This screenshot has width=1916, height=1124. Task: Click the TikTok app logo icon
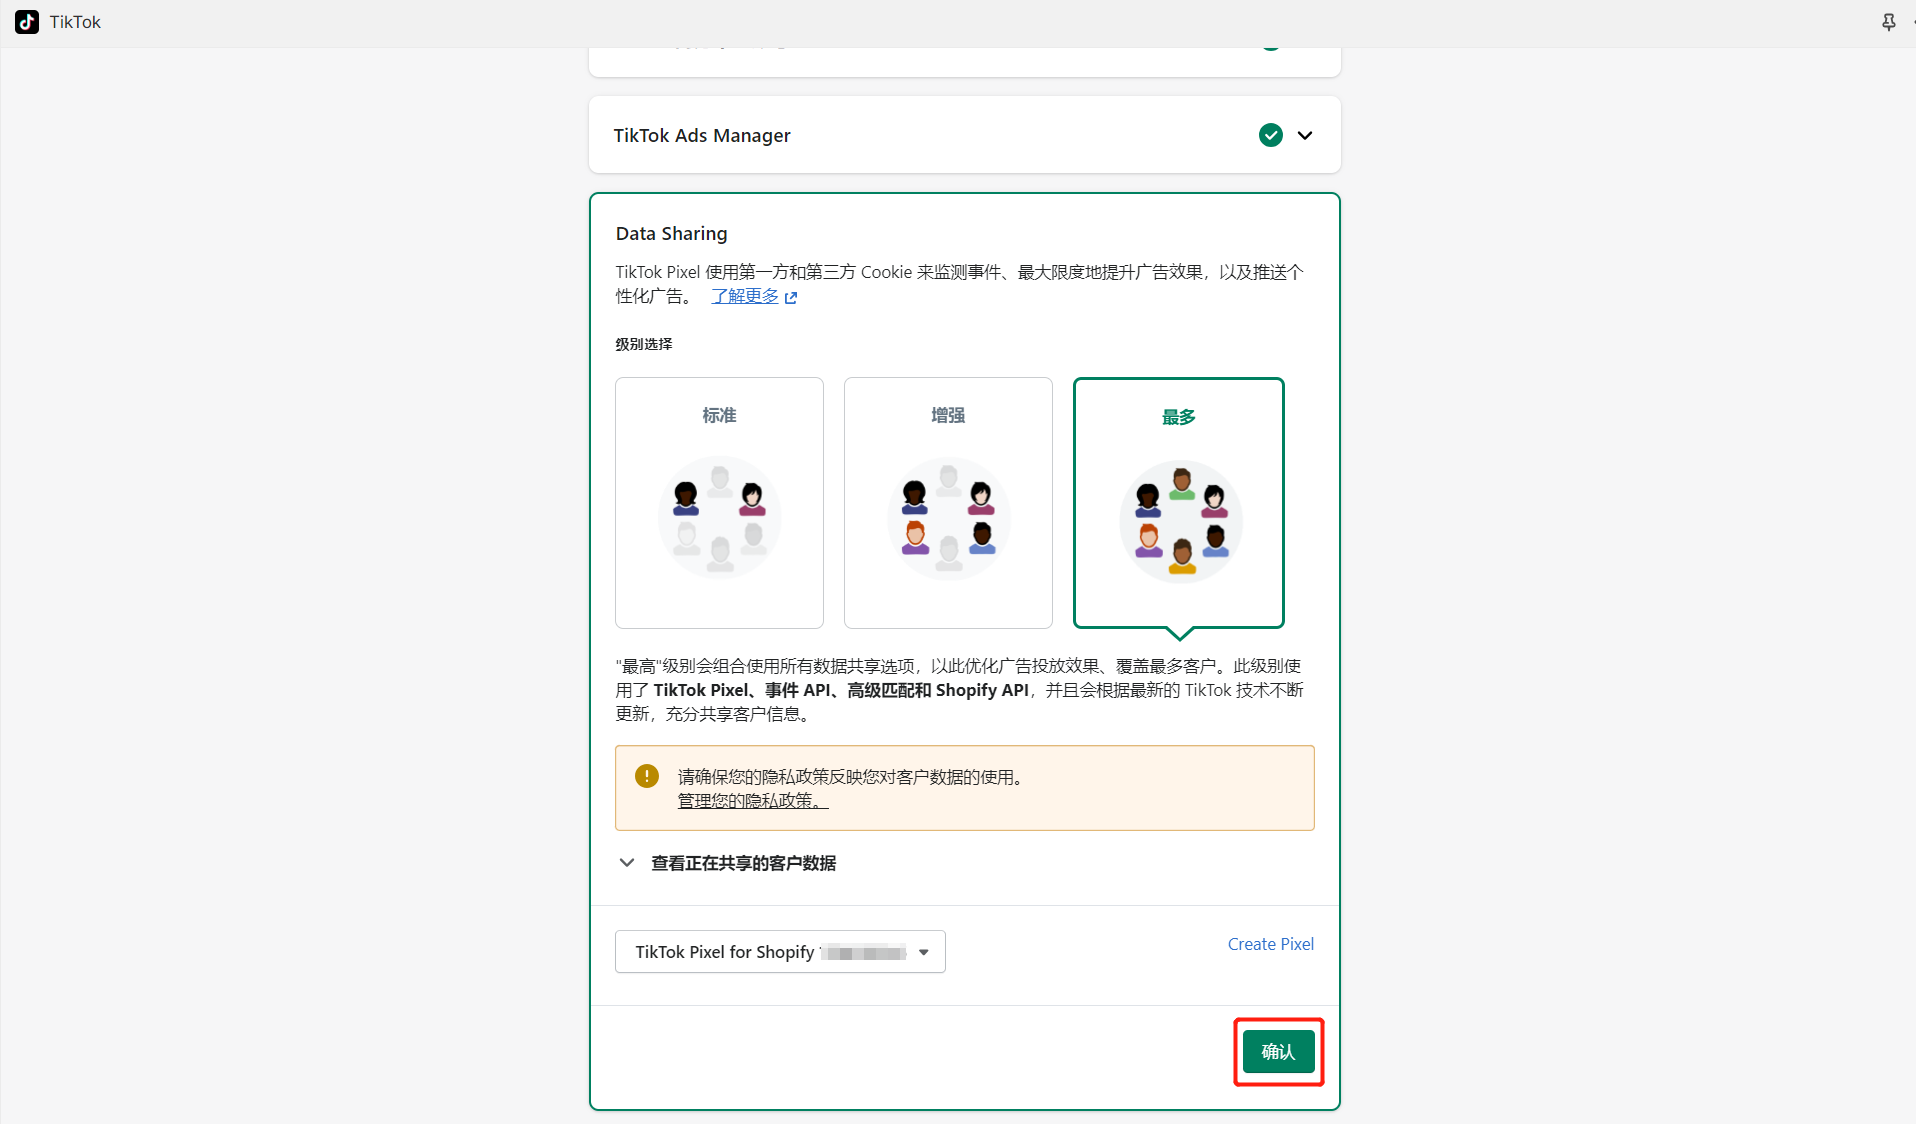pyautogui.click(x=27, y=22)
